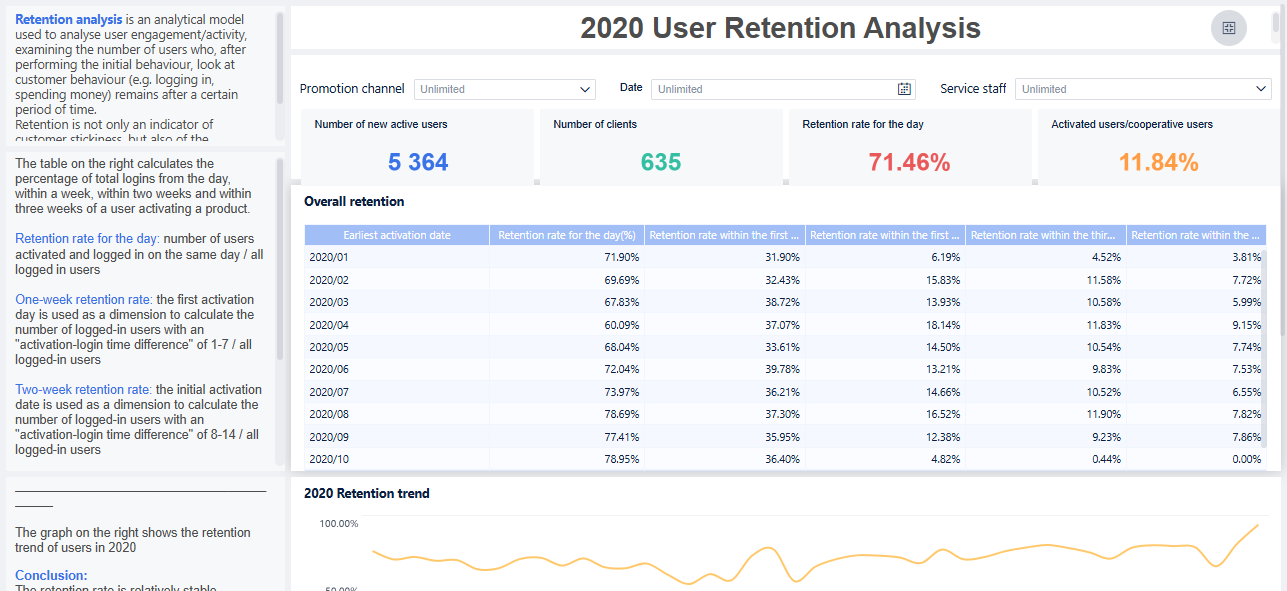Click the exit fullscreen icon at top right
Screen dimensions: 1287x591
[x=1228, y=28]
